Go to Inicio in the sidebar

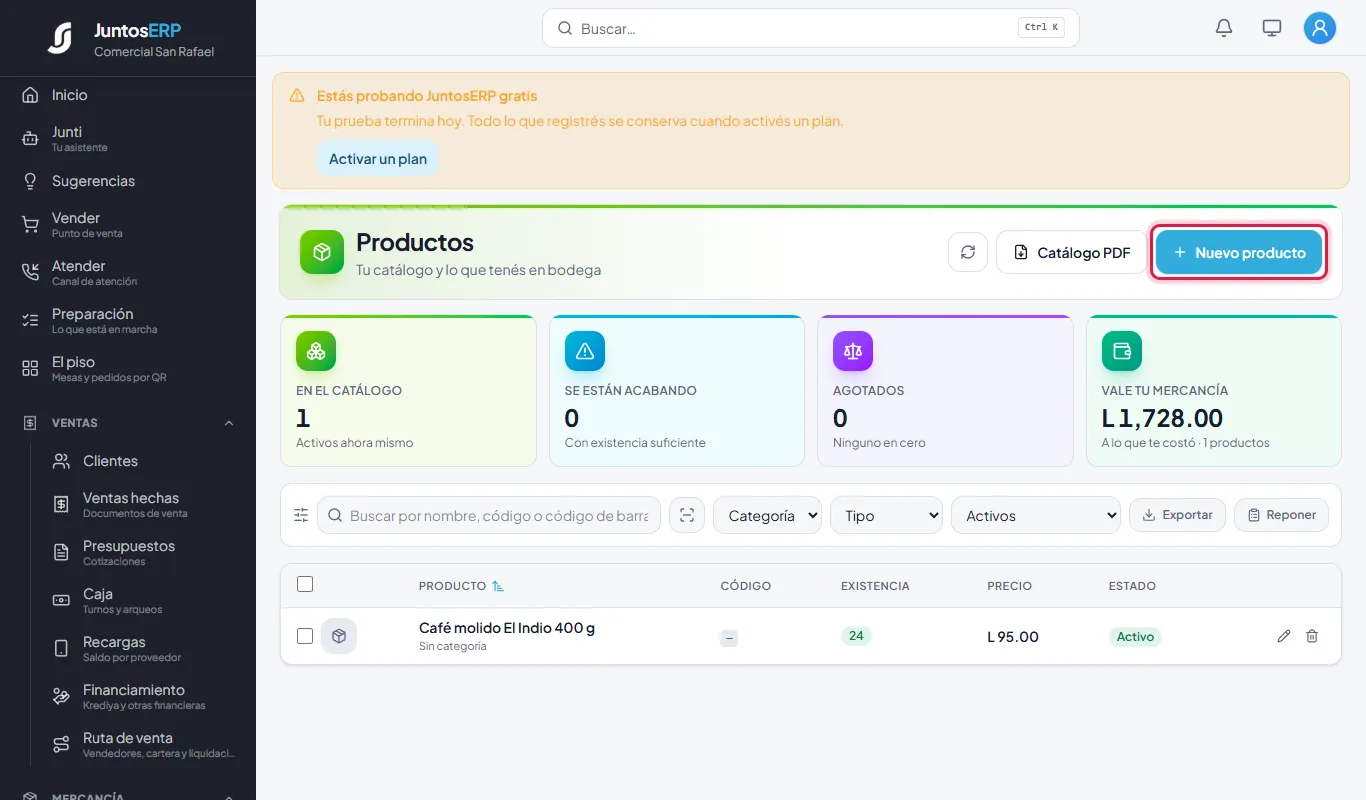(128, 95)
